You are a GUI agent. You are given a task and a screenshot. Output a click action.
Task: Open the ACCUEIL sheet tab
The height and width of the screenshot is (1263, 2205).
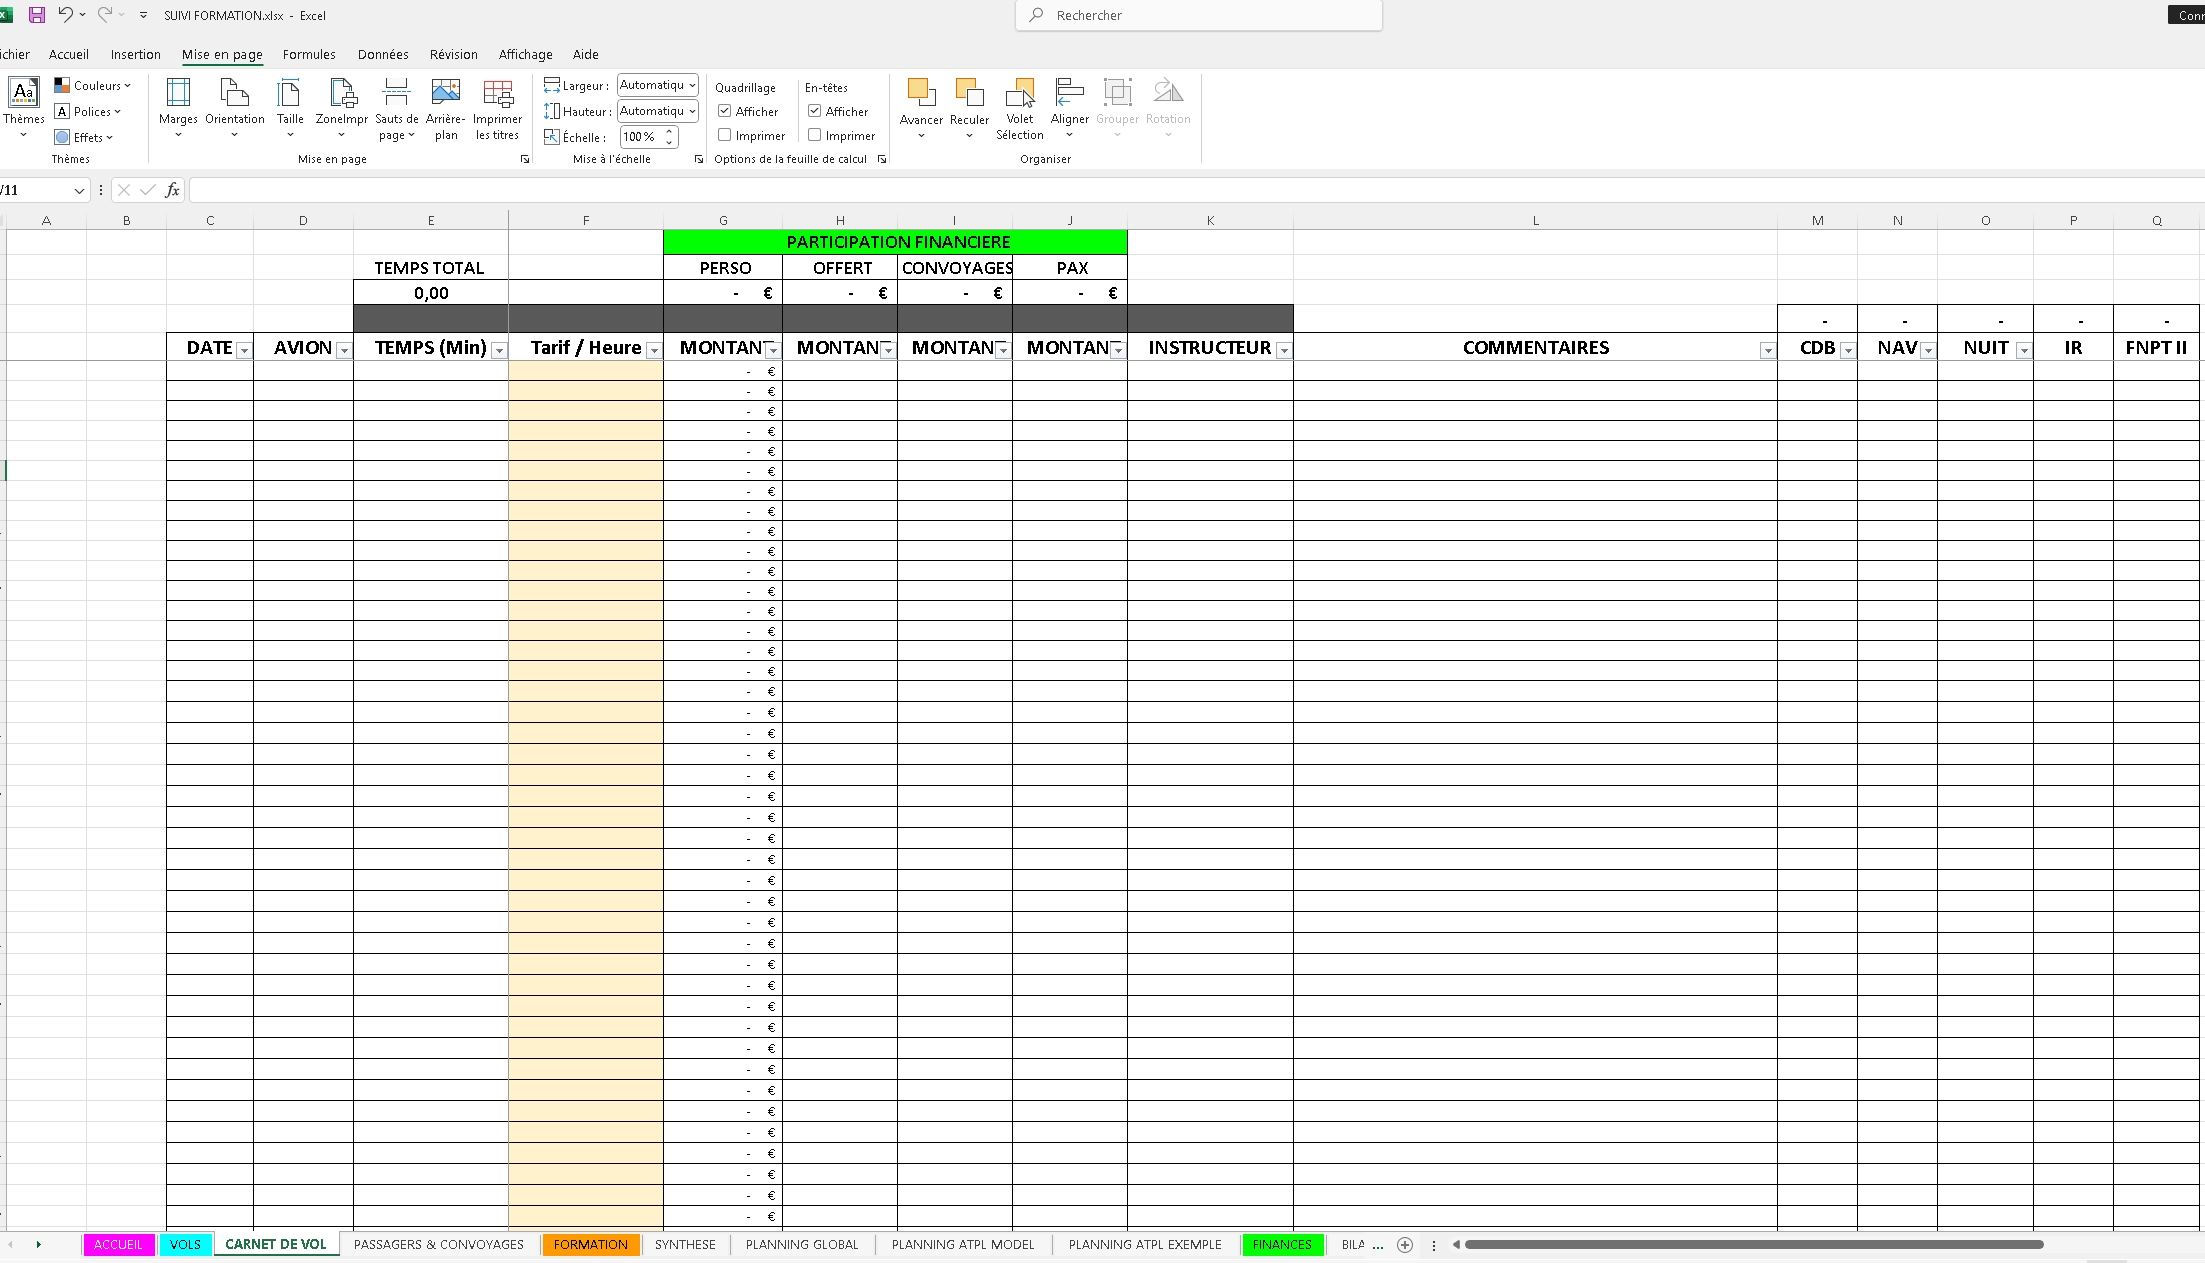click(118, 1245)
